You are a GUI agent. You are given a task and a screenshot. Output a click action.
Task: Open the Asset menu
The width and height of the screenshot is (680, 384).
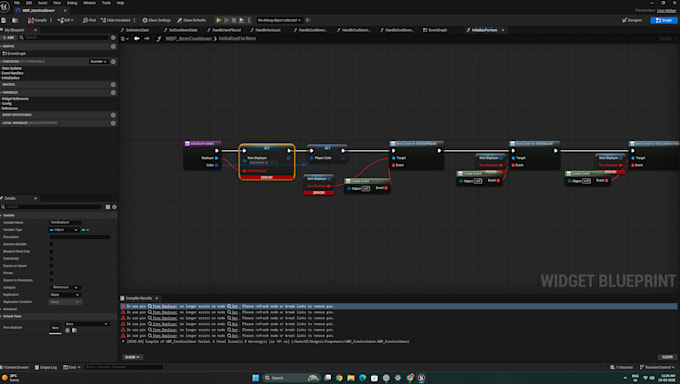click(42, 3)
